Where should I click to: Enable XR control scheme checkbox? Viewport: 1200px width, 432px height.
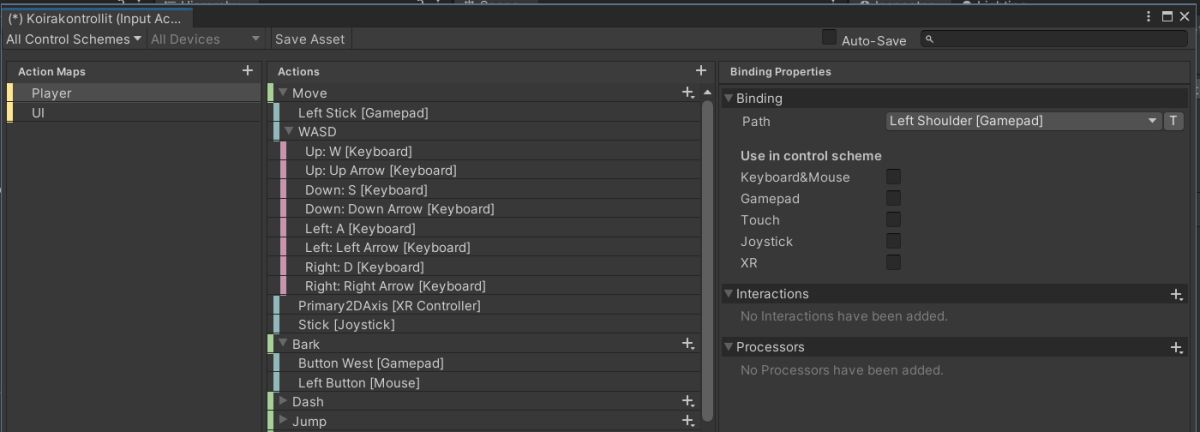[893, 262]
